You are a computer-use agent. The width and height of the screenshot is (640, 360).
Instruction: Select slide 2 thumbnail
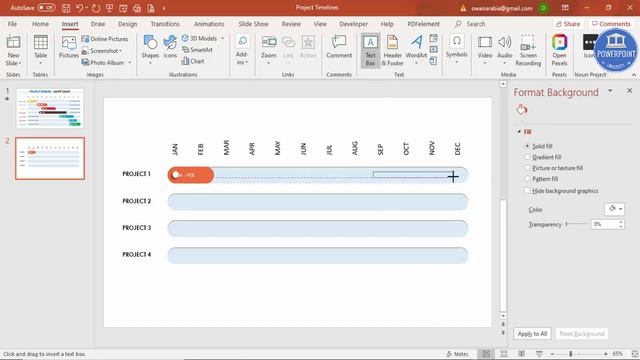click(x=50, y=158)
